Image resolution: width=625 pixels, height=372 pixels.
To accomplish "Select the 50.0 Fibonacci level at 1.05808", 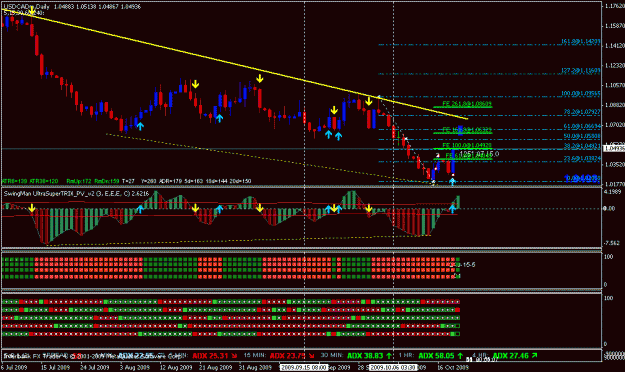I will tap(582, 136).
